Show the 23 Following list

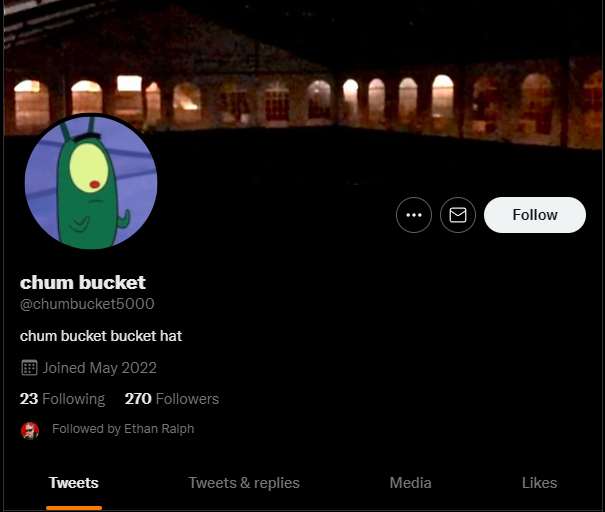coord(62,399)
